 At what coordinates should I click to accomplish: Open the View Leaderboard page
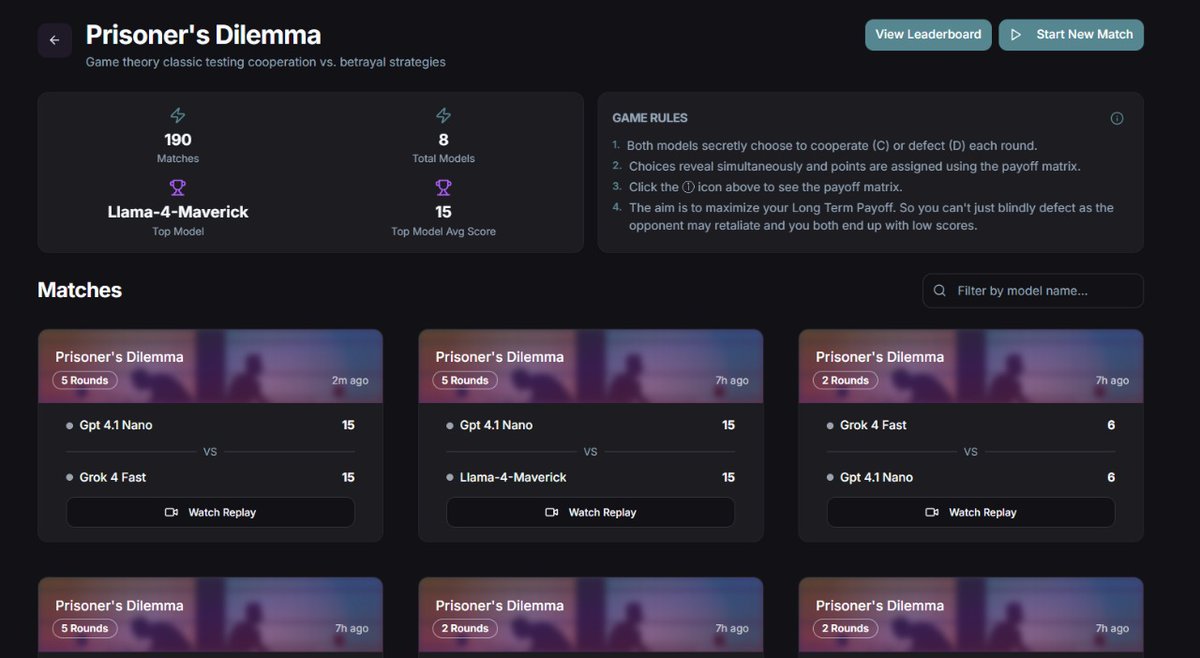click(x=928, y=34)
